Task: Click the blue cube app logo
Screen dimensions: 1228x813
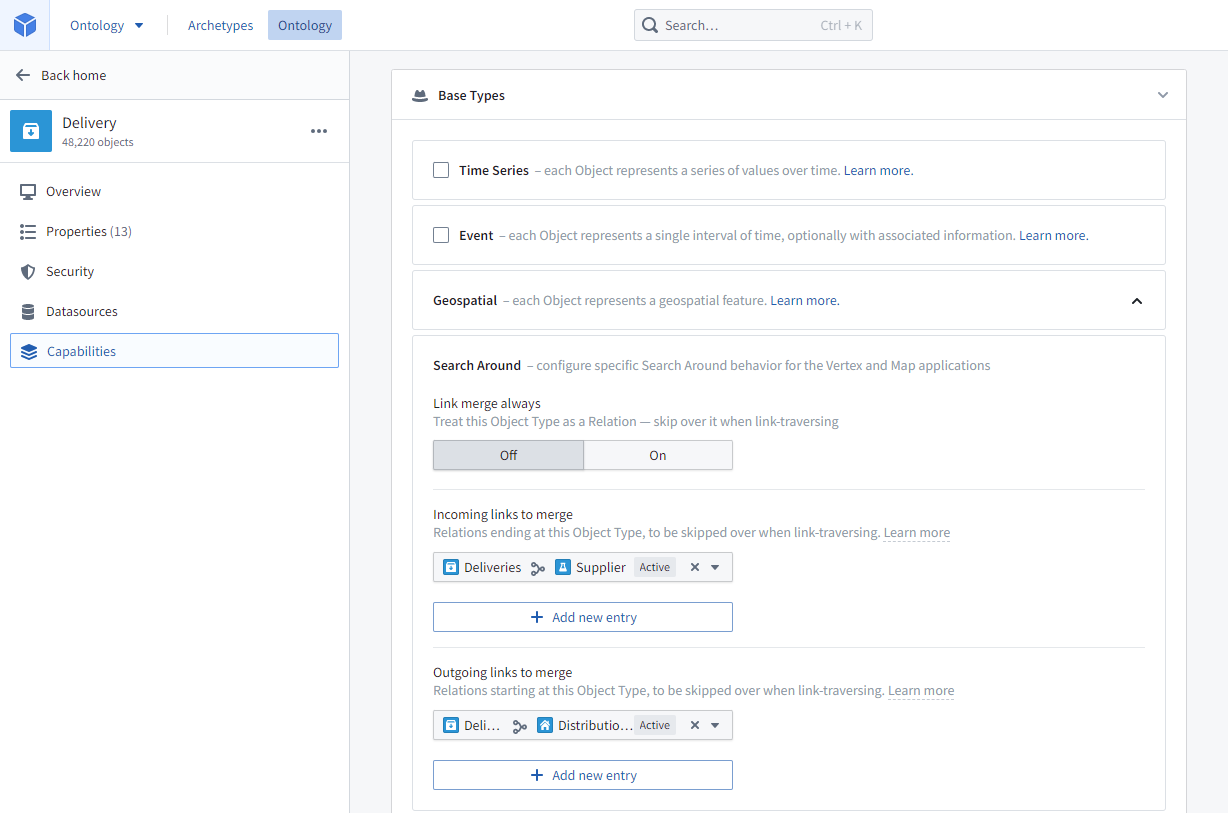Action: point(25,25)
